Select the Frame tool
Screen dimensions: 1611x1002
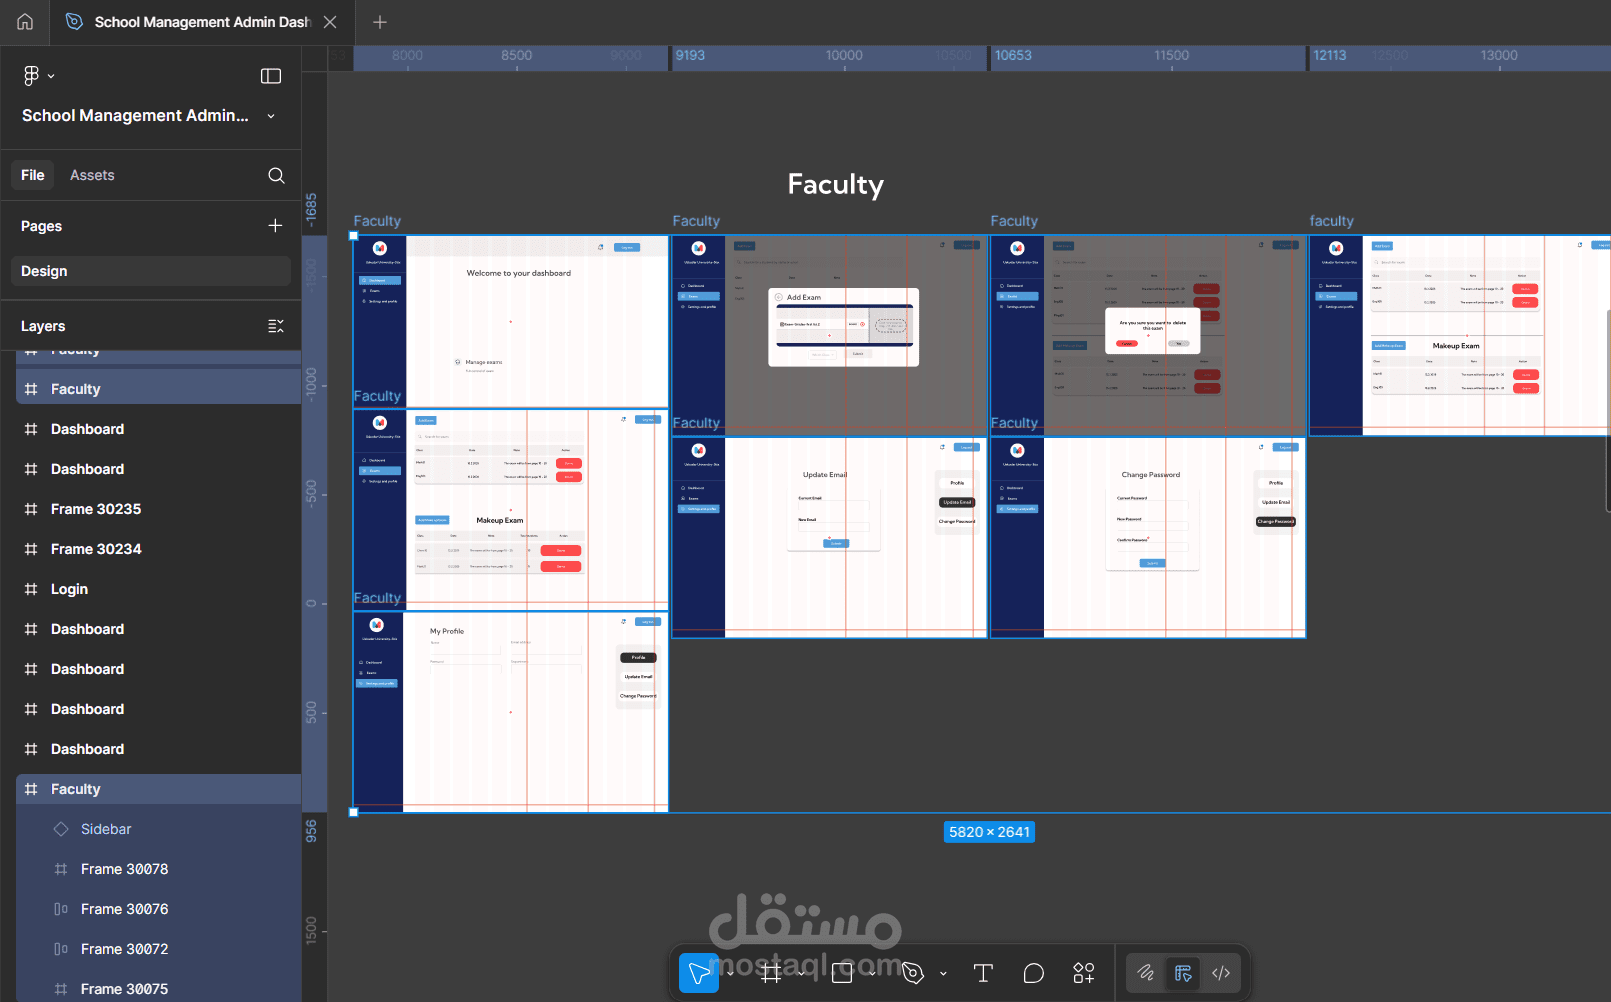(771, 973)
